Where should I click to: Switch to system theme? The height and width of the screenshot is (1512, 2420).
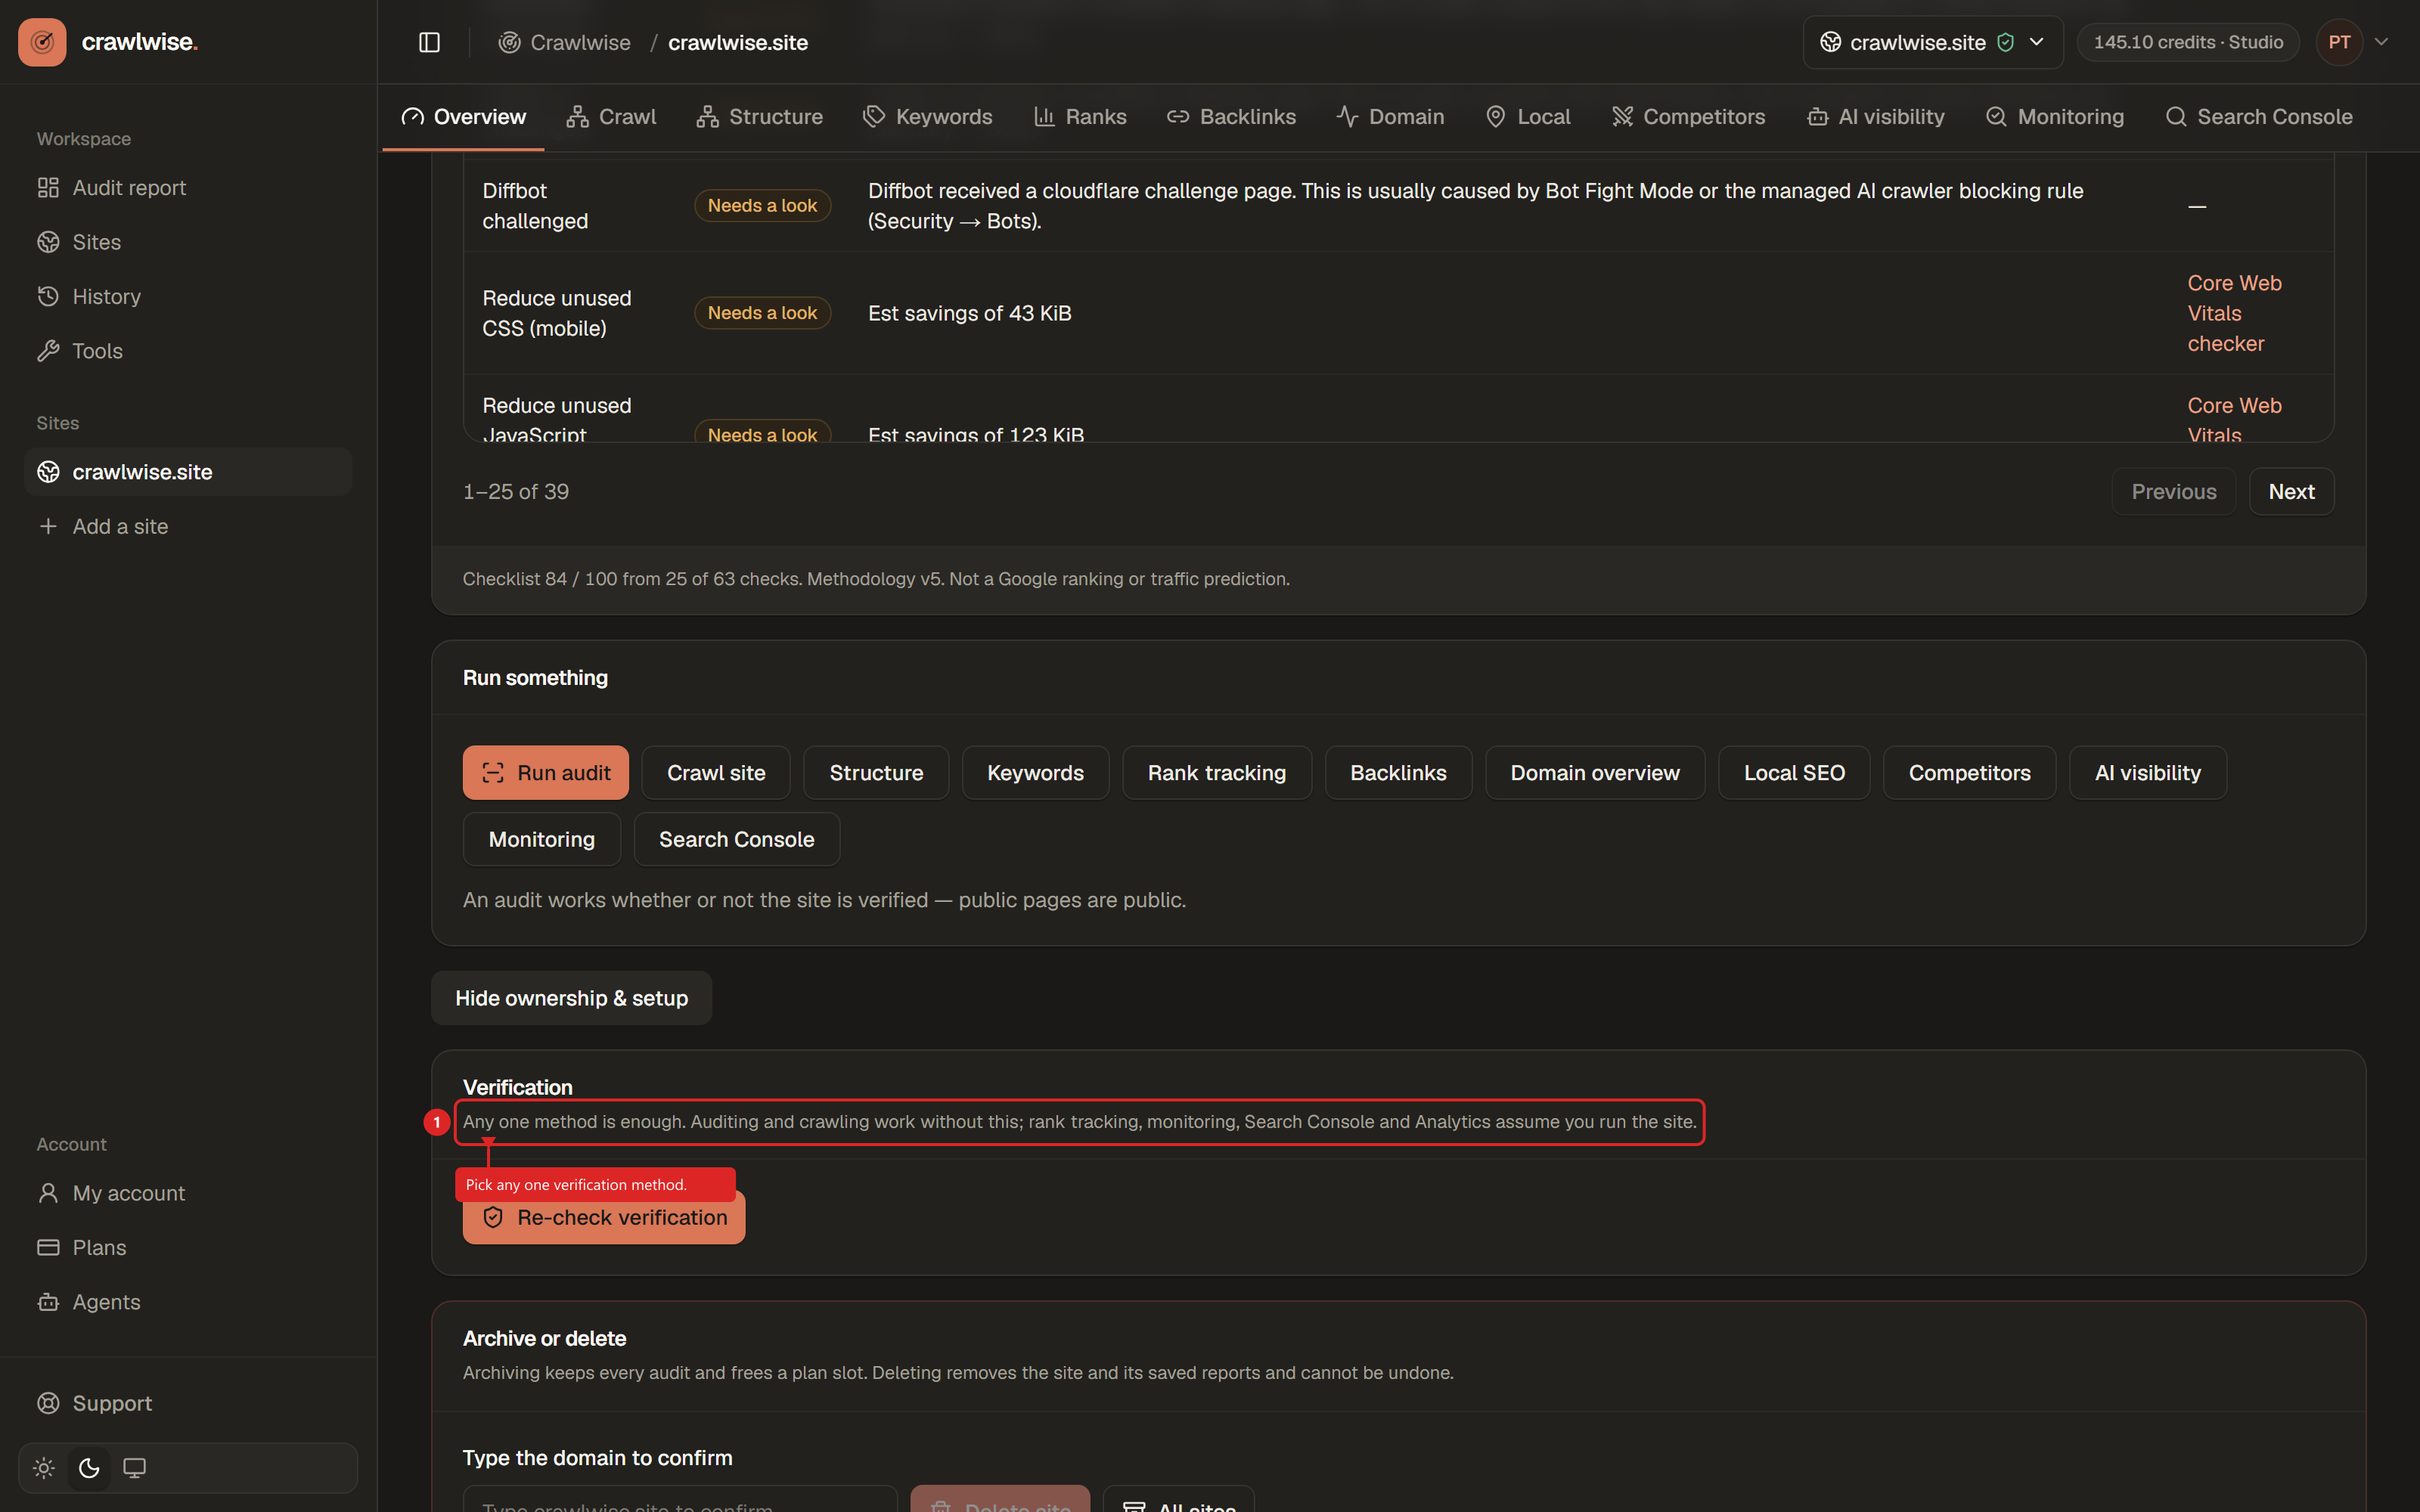pos(134,1468)
